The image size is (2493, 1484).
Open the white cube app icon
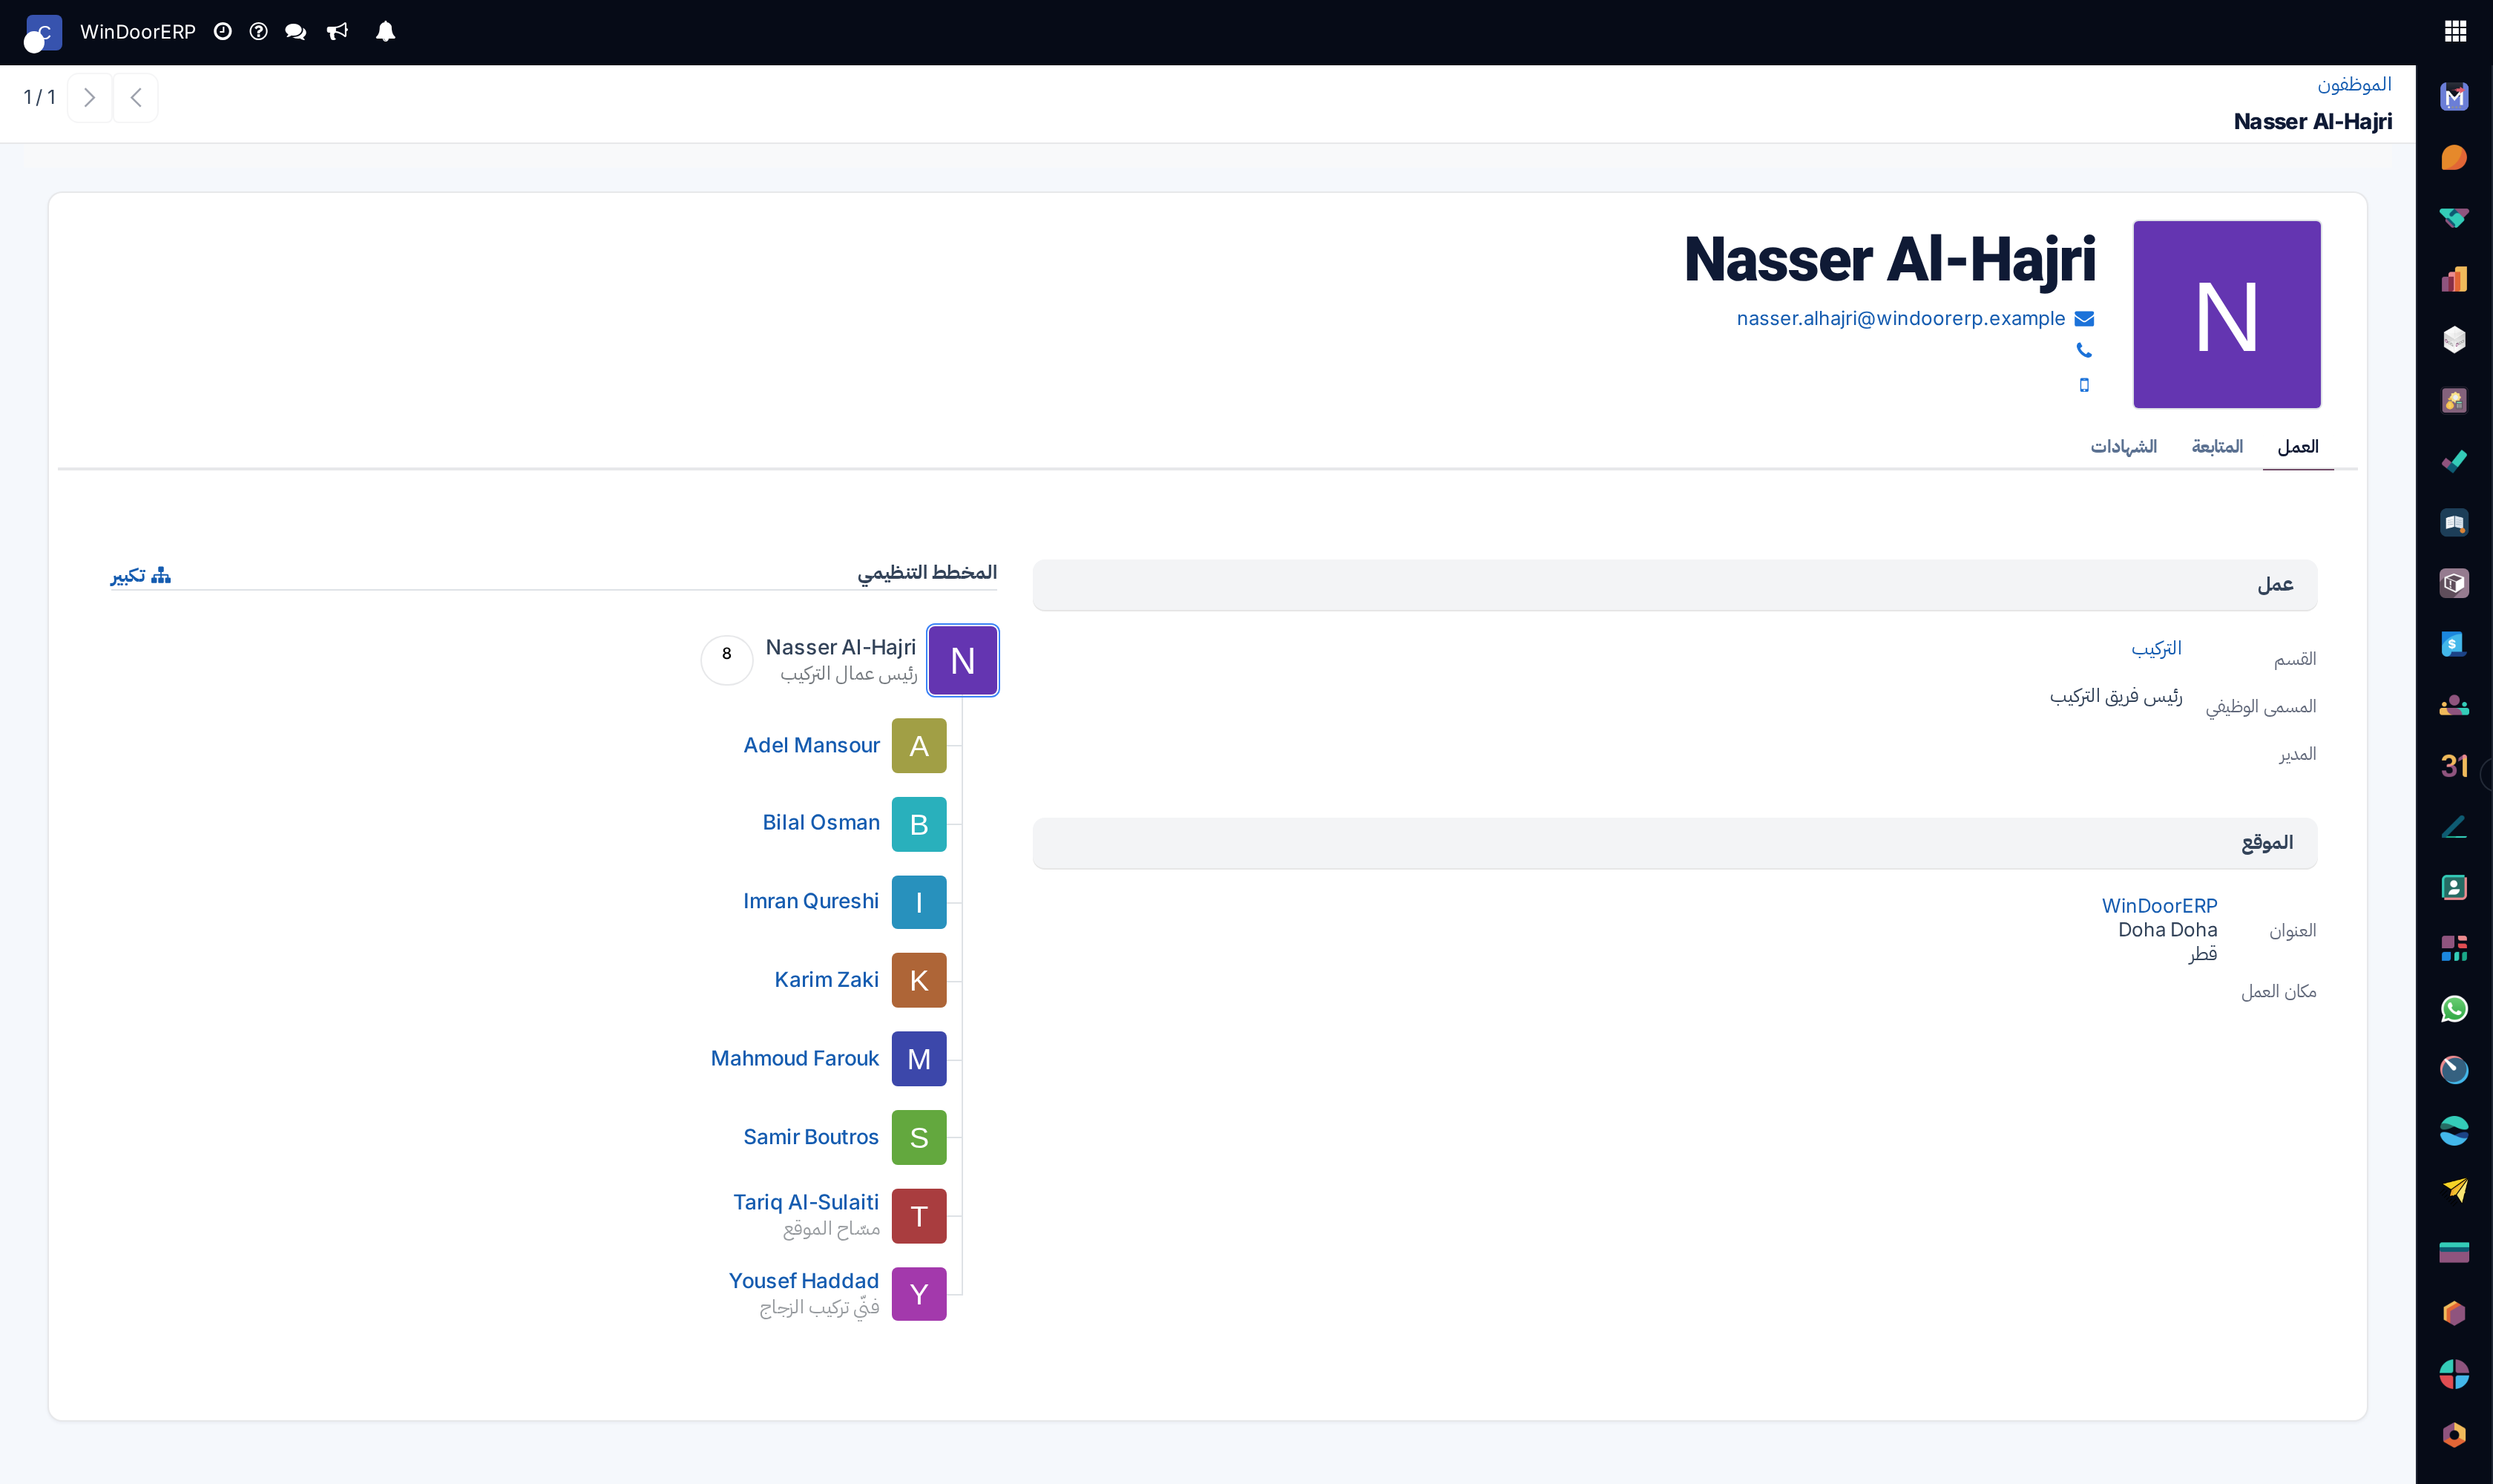tap(2454, 340)
